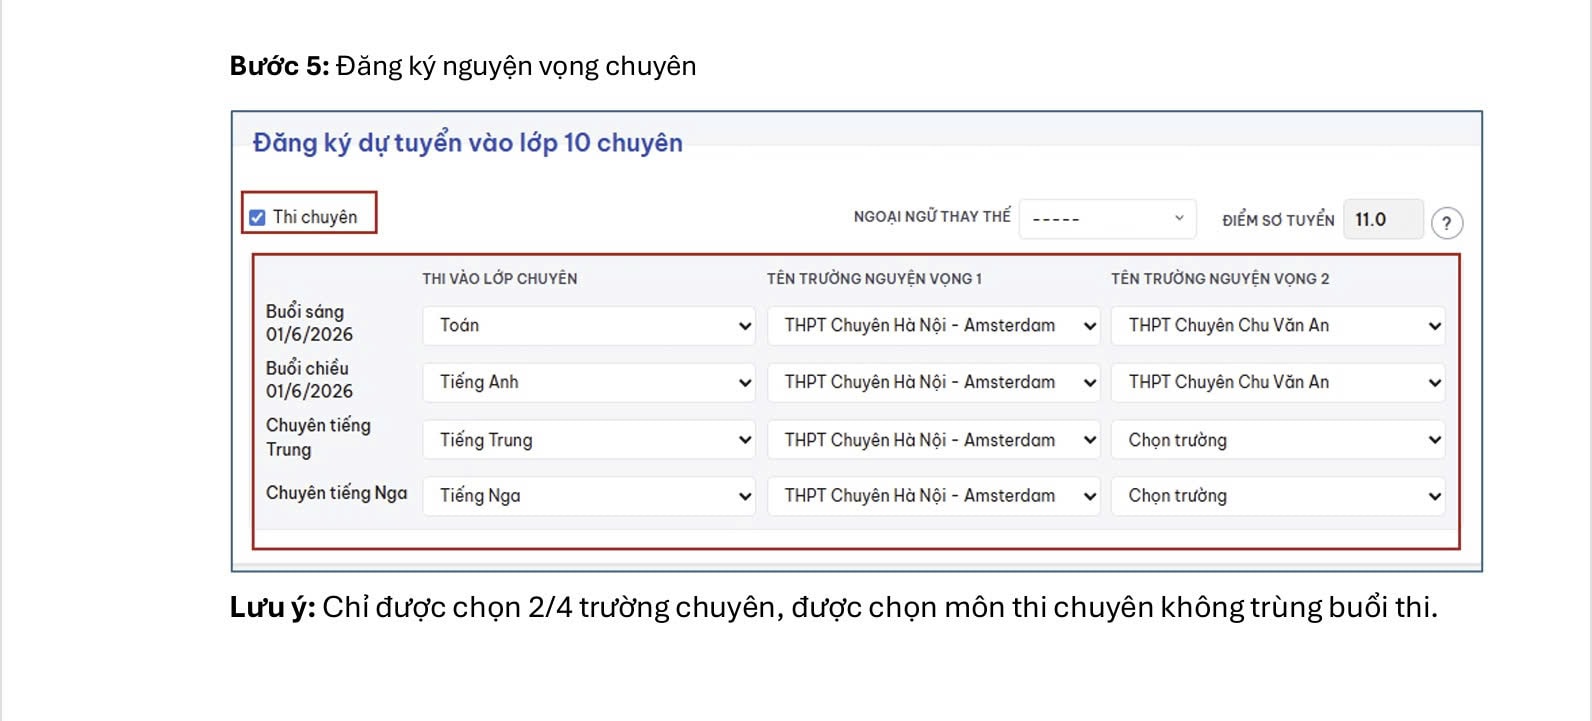Image resolution: width=1592 pixels, height=721 pixels.
Task: Expand the Tiếng Nga subject dropdown
Action: [x=588, y=496]
